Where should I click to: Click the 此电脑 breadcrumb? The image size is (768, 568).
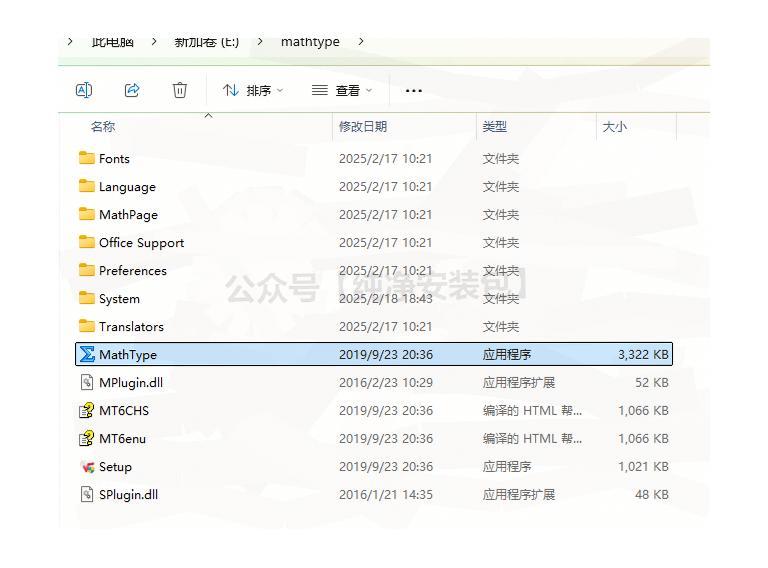coord(113,42)
